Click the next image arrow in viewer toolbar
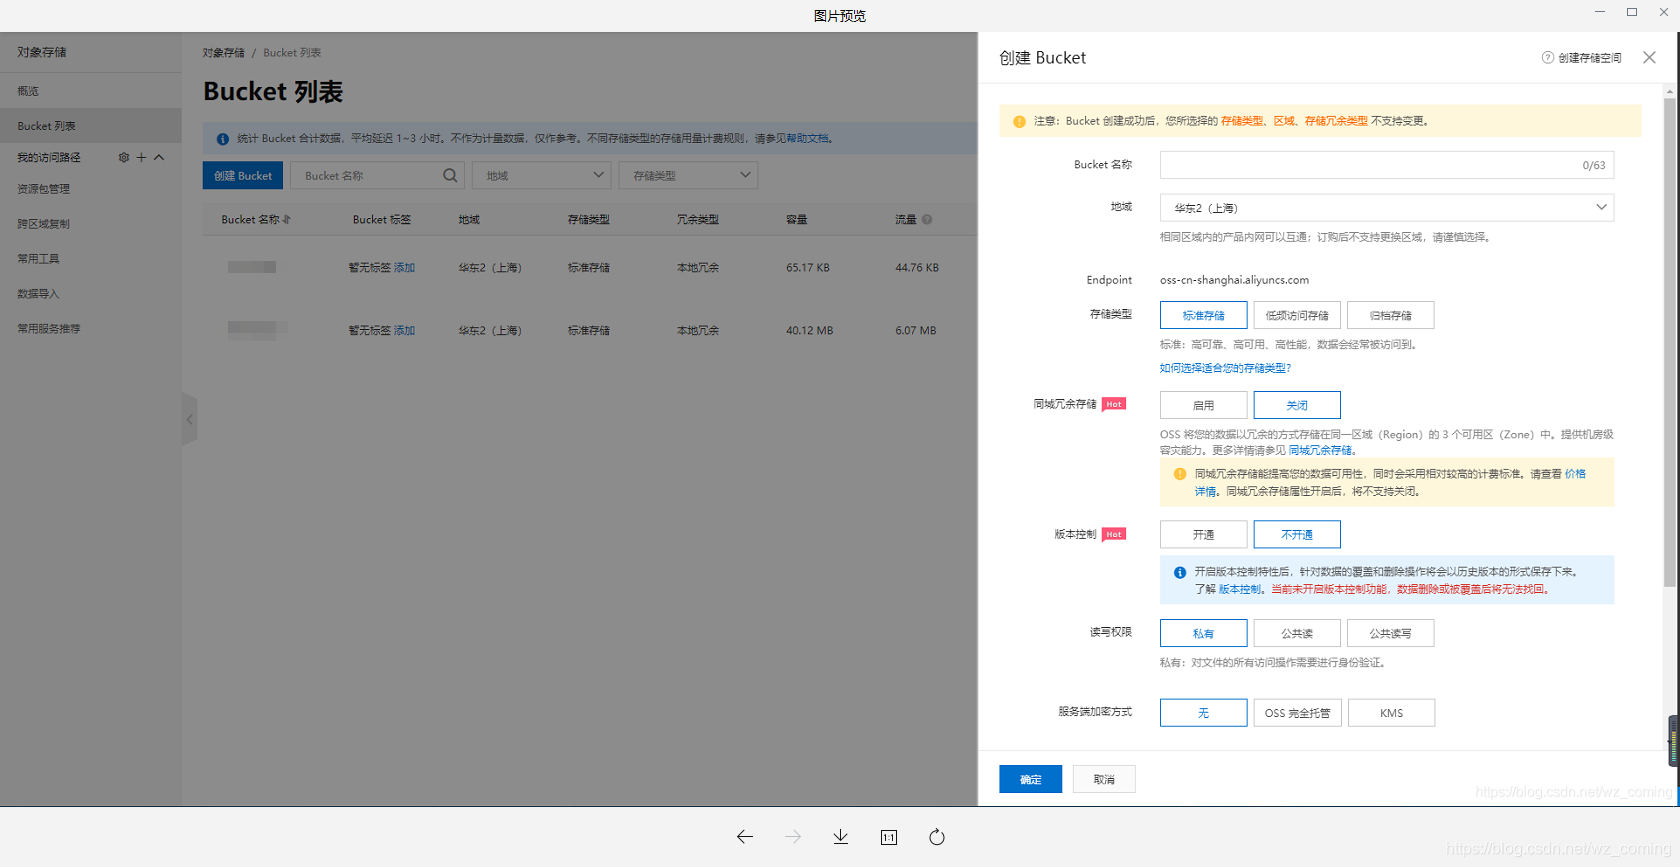 pyautogui.click(x=793, y=837)
